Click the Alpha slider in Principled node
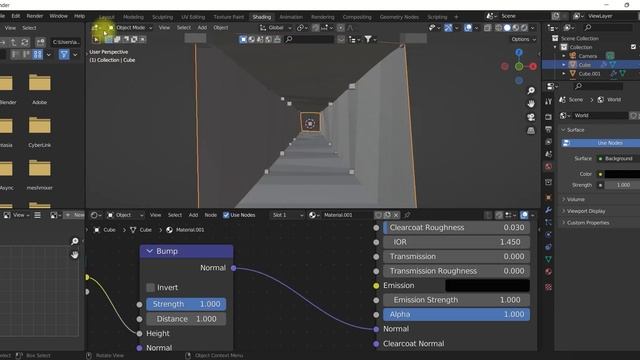The image size is (640, 360). pos(456,314)
